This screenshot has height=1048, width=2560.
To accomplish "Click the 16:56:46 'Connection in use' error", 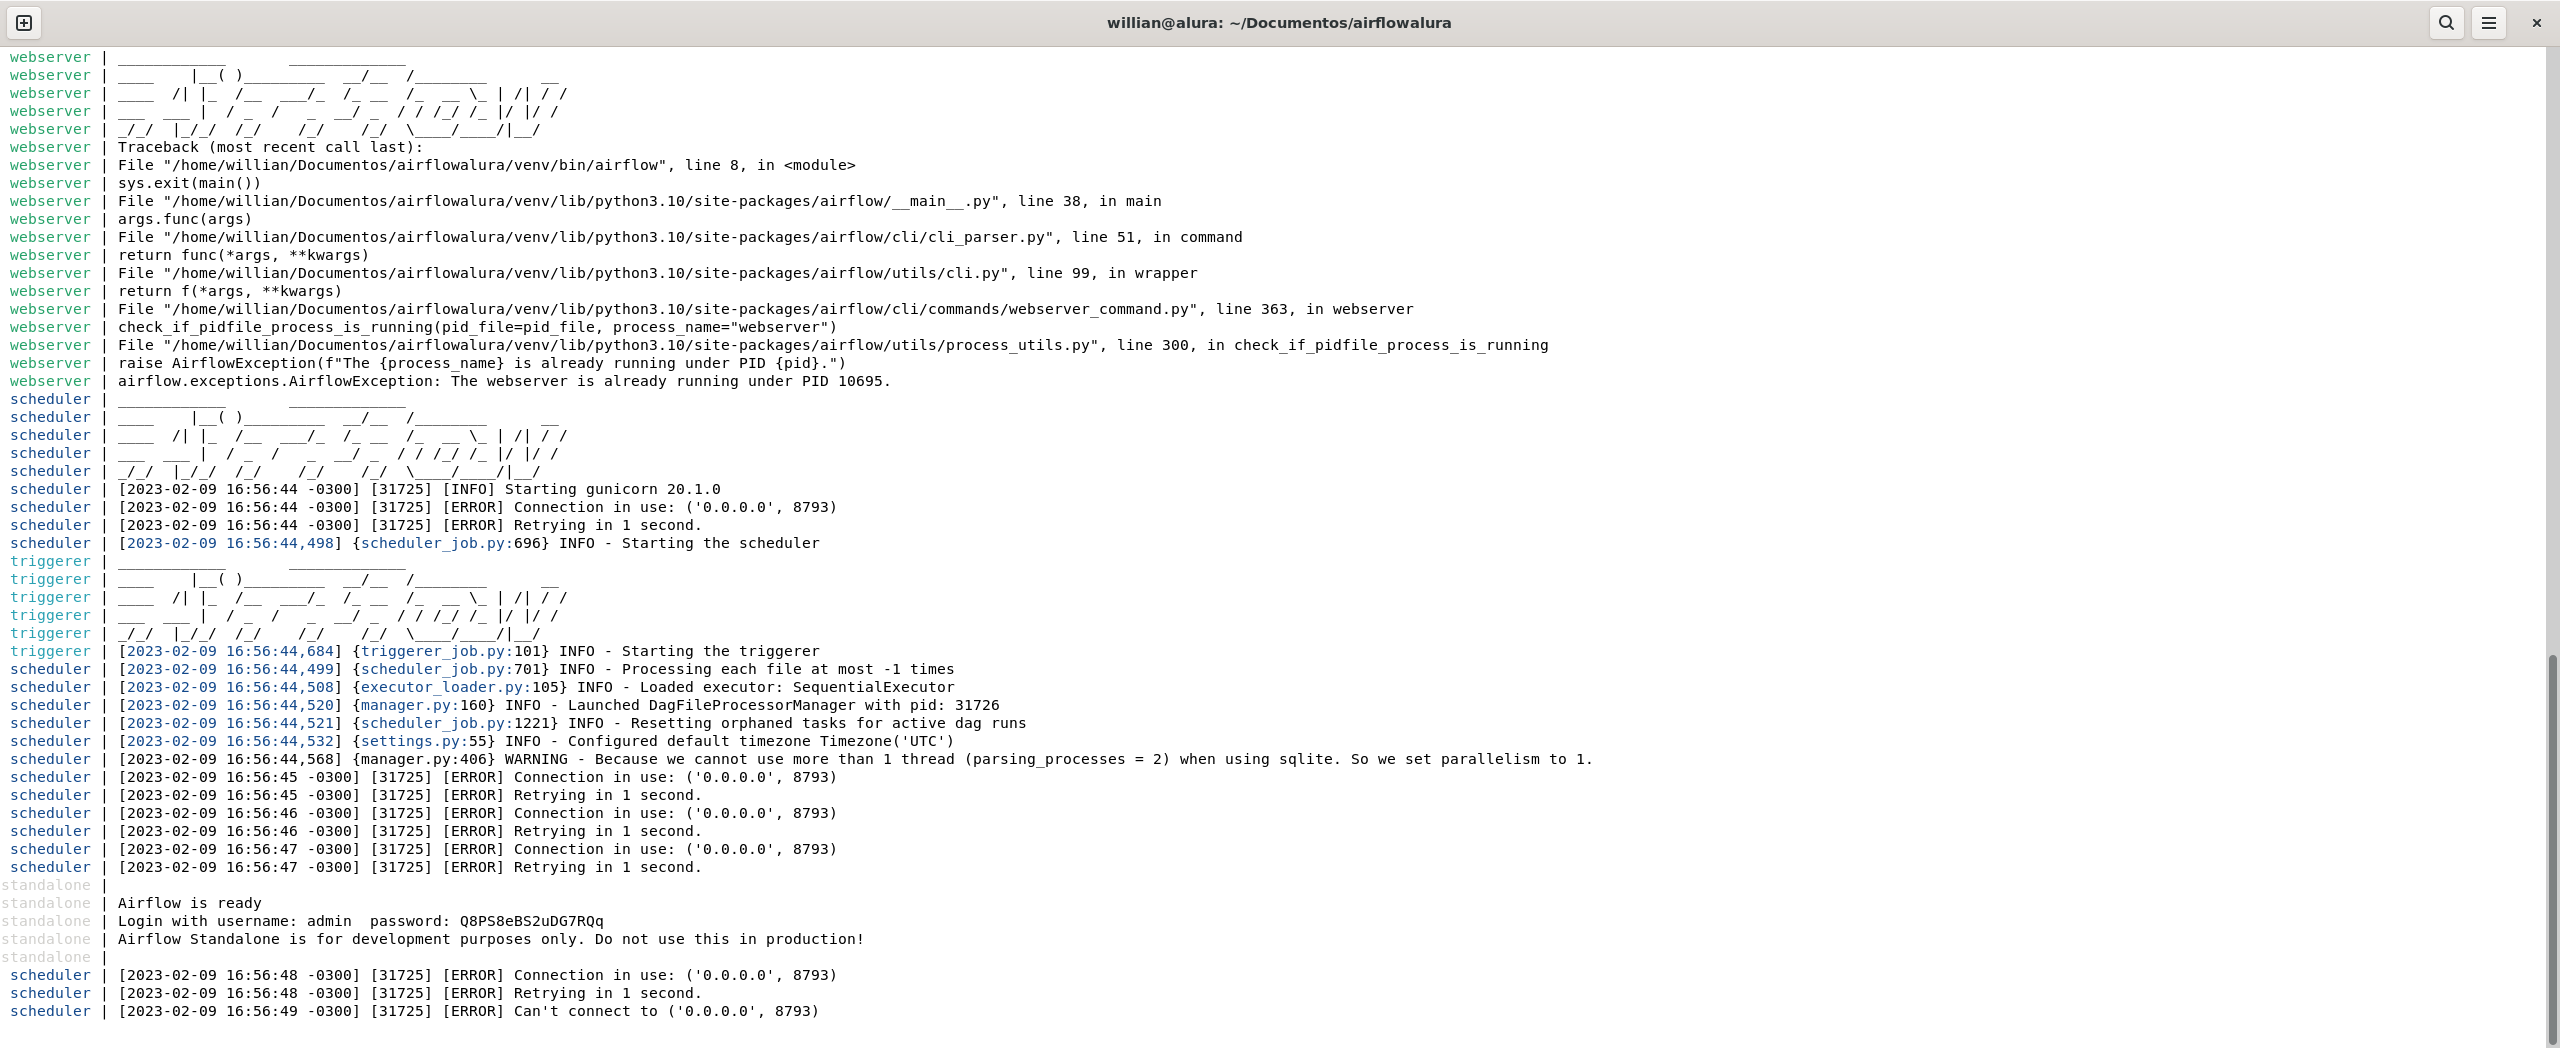I will 478,813.
